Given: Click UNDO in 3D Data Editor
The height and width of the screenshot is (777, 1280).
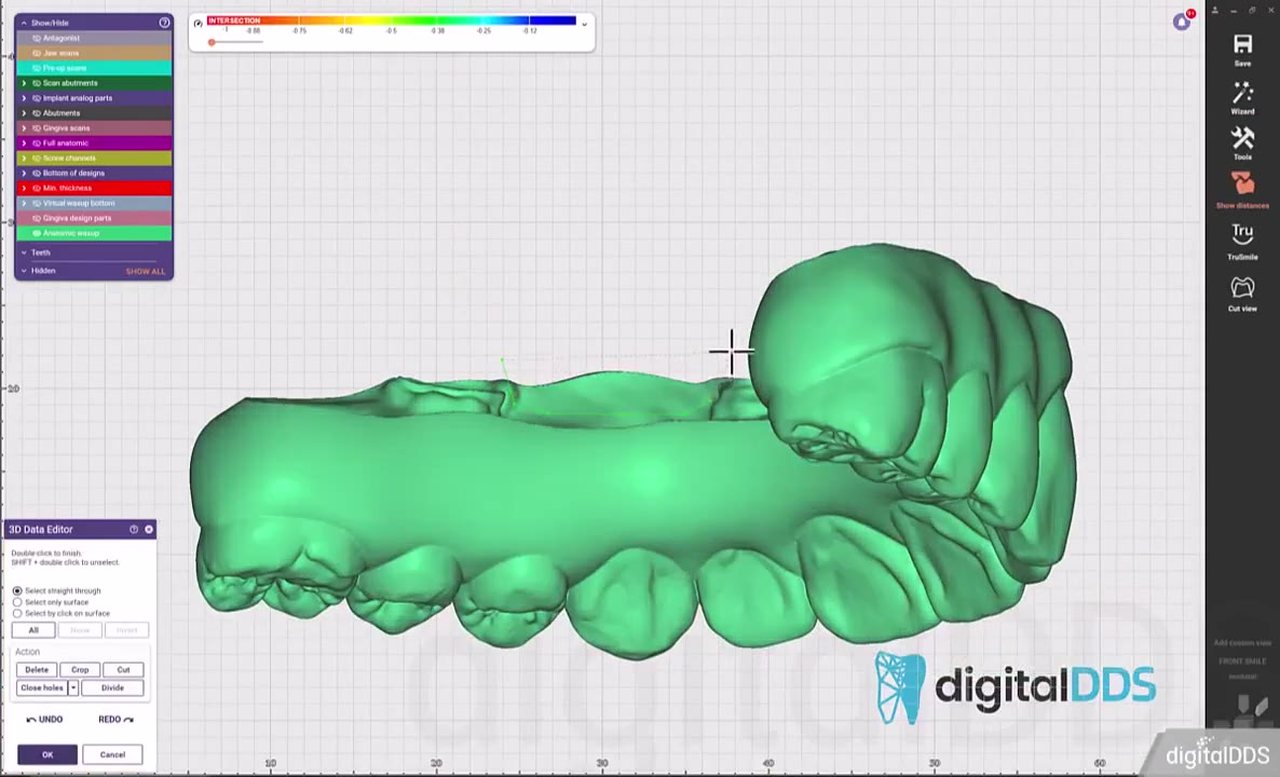Looking at the screenshot, I should 45,719.
